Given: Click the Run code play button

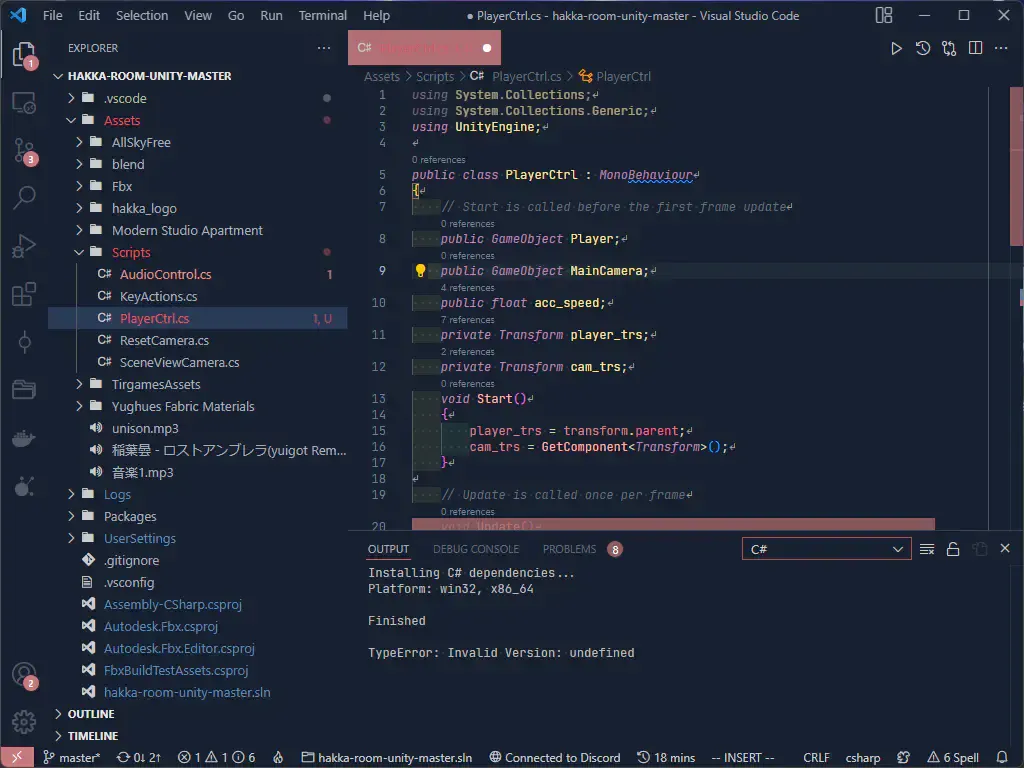Looking at the screenshot, I should (896, 48).
